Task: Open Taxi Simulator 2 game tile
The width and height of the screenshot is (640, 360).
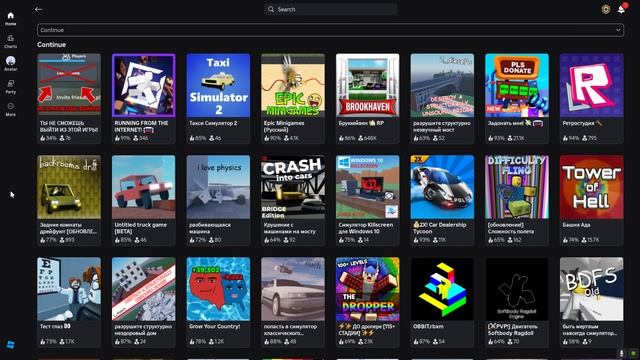Action: point(218,98)
